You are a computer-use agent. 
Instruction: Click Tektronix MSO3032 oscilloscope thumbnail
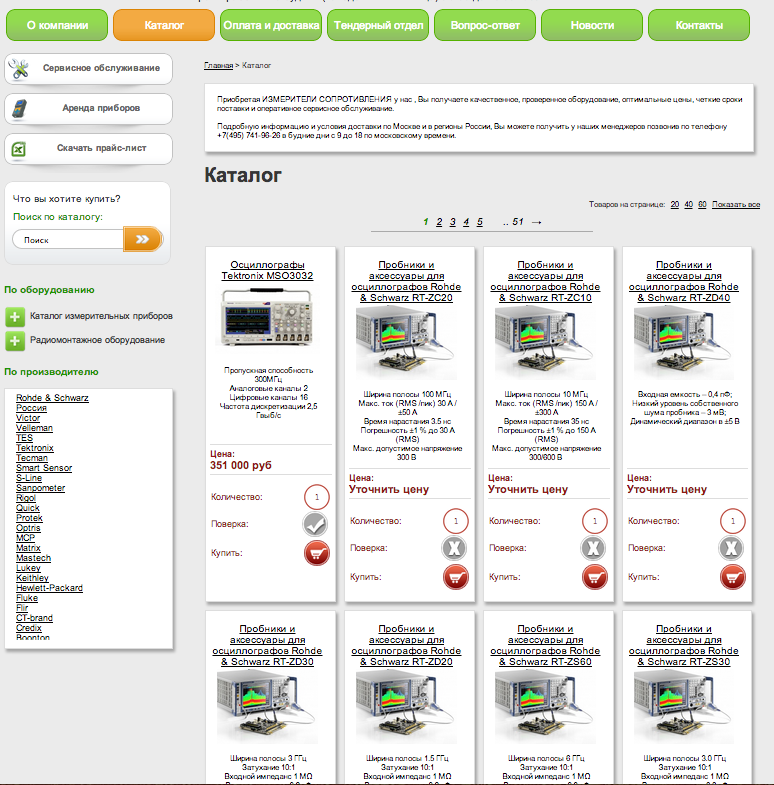tap(267, 317)
